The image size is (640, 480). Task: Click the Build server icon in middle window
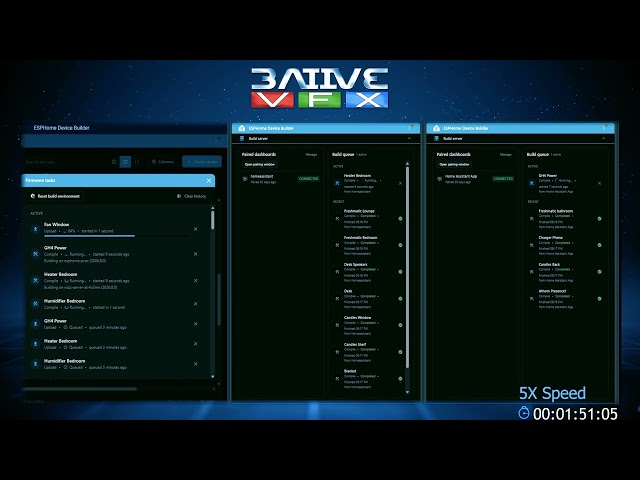[242, 139]
